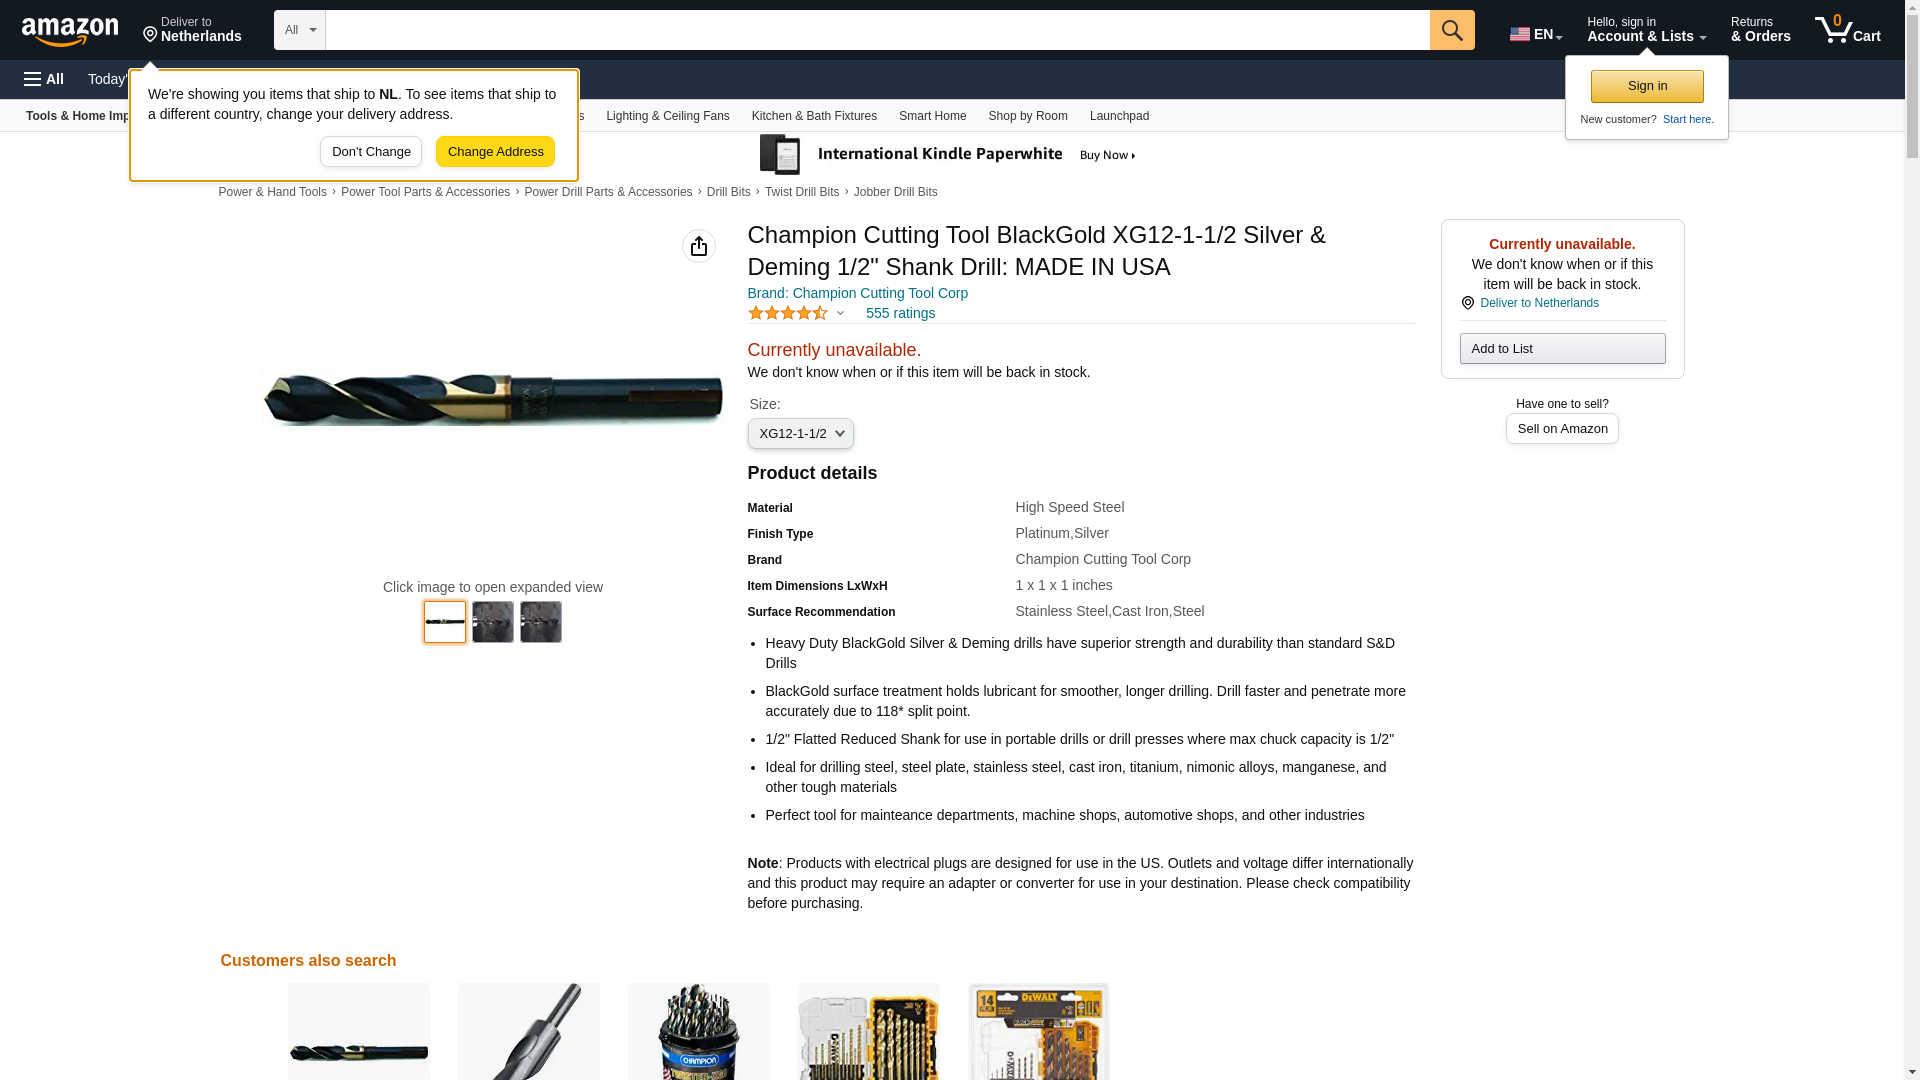This screenshot has width=1920, height=1080.
Task: Expand the search category All dropdown
Action: [300, 30]
